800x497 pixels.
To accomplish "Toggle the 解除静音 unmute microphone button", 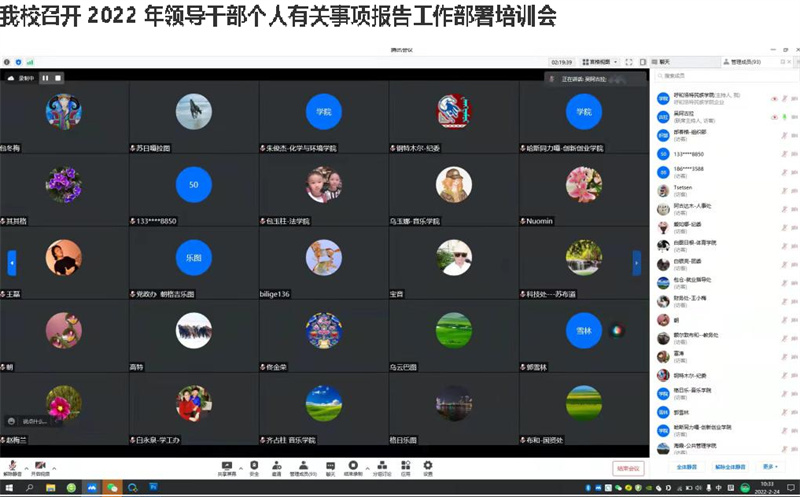I will click(x=11, y=467).
